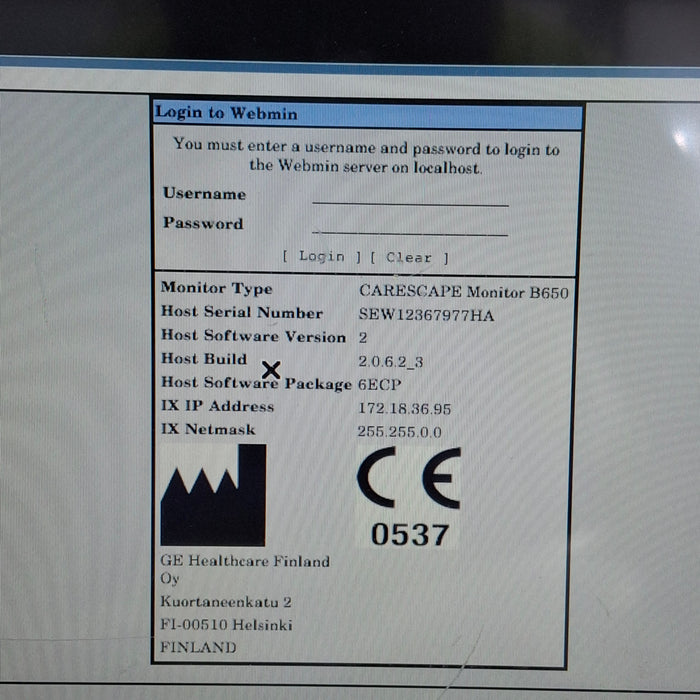Screen dimensions: 700x700
Task: Click the 'Monitor Type' label
Action: coord(217,288)
